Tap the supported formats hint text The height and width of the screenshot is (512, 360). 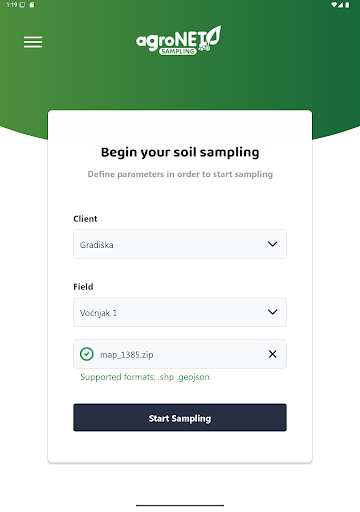point(145,377)
